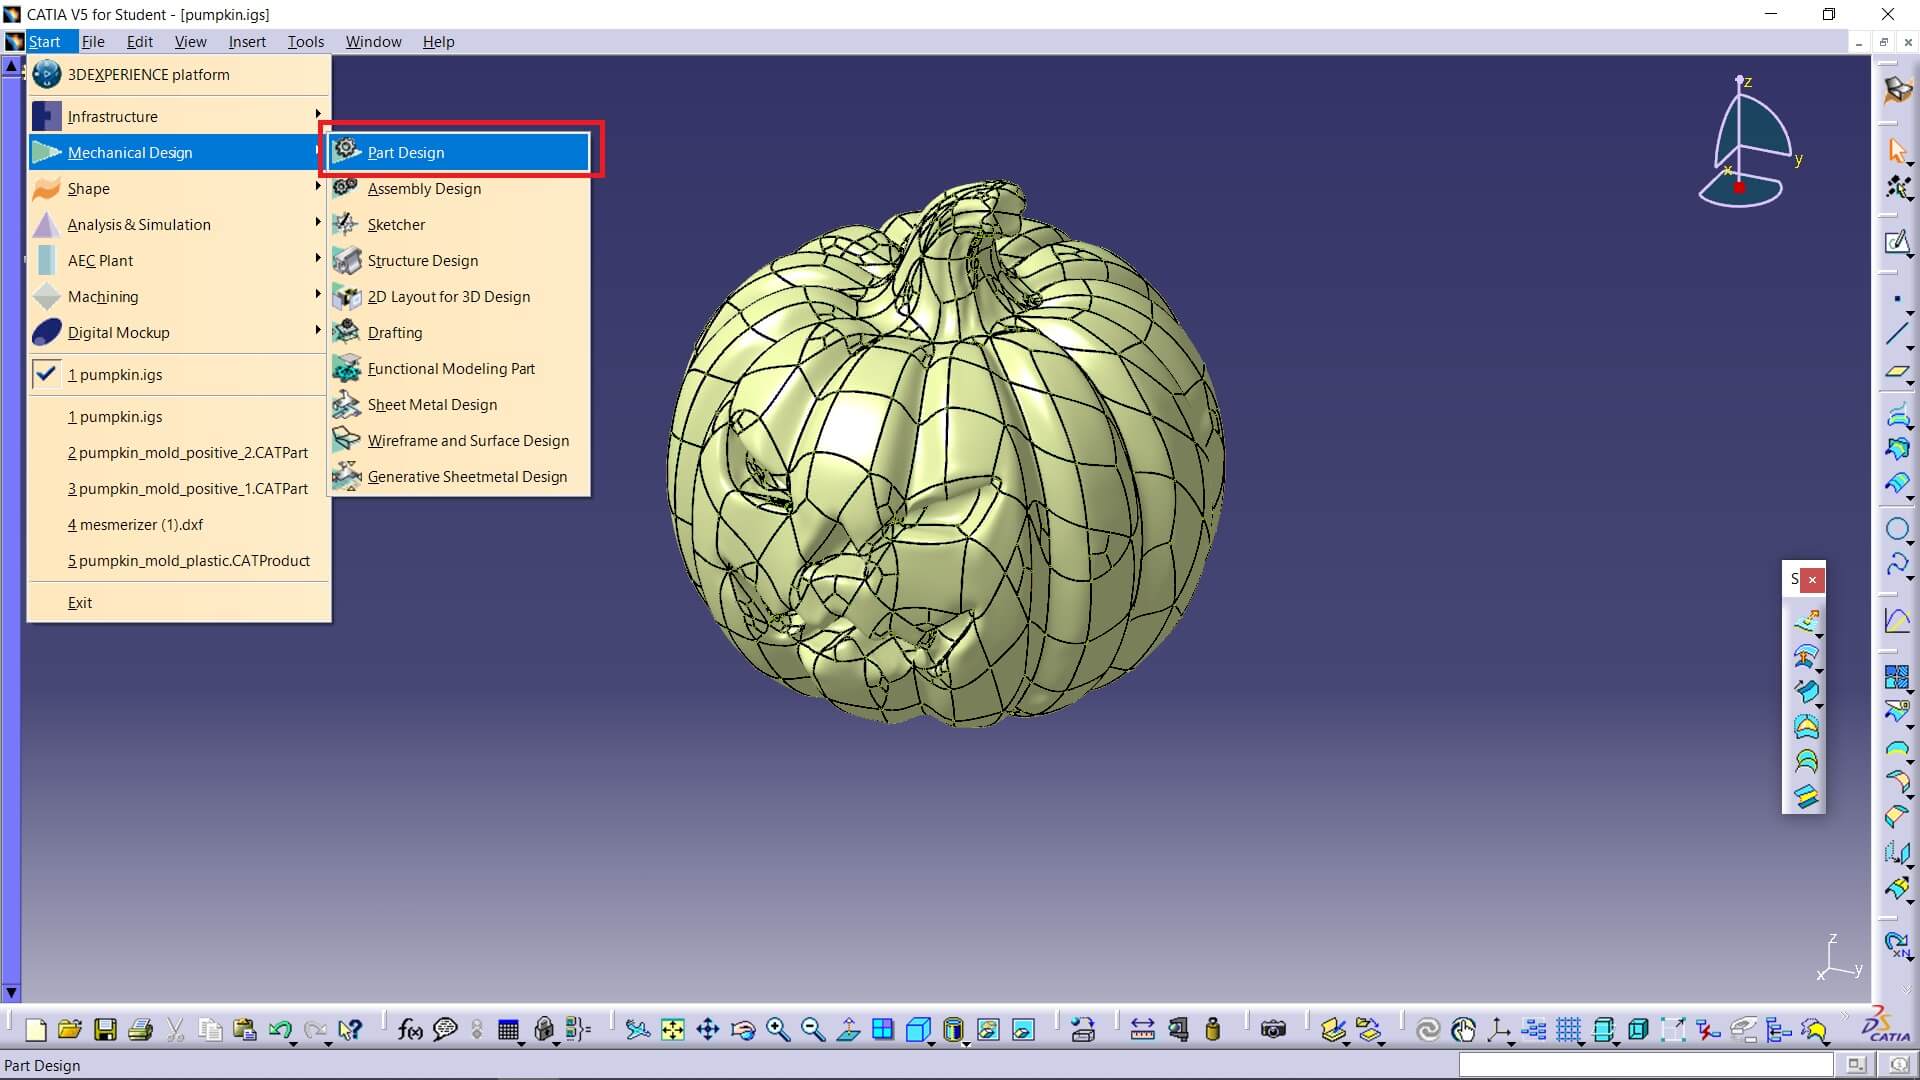Select Structure Design workbench
This screenshot has height=1080, width=1920.
pos(460,260)
